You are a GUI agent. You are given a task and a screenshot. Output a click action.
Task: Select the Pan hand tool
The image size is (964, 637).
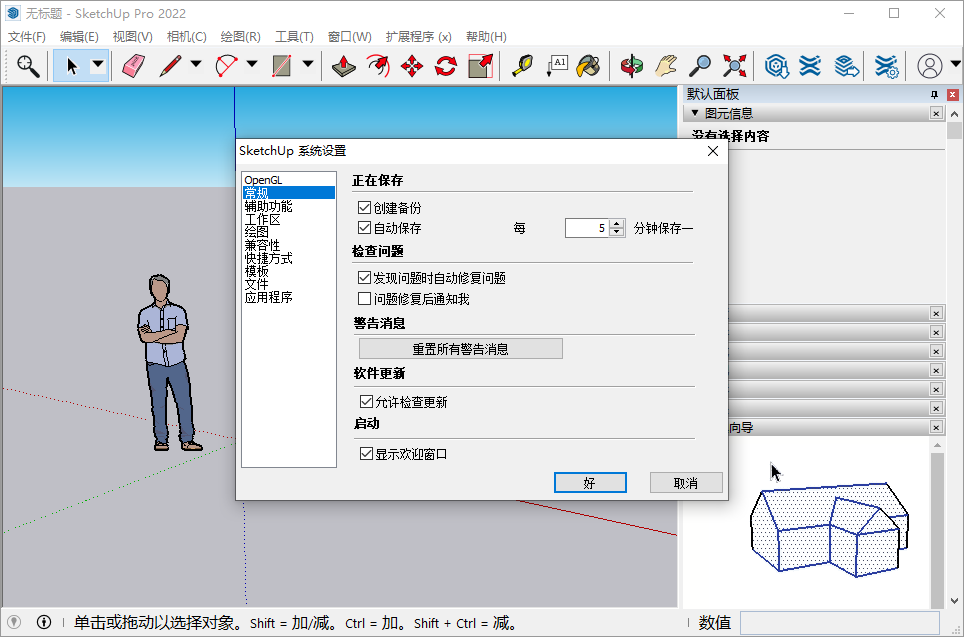663,65
